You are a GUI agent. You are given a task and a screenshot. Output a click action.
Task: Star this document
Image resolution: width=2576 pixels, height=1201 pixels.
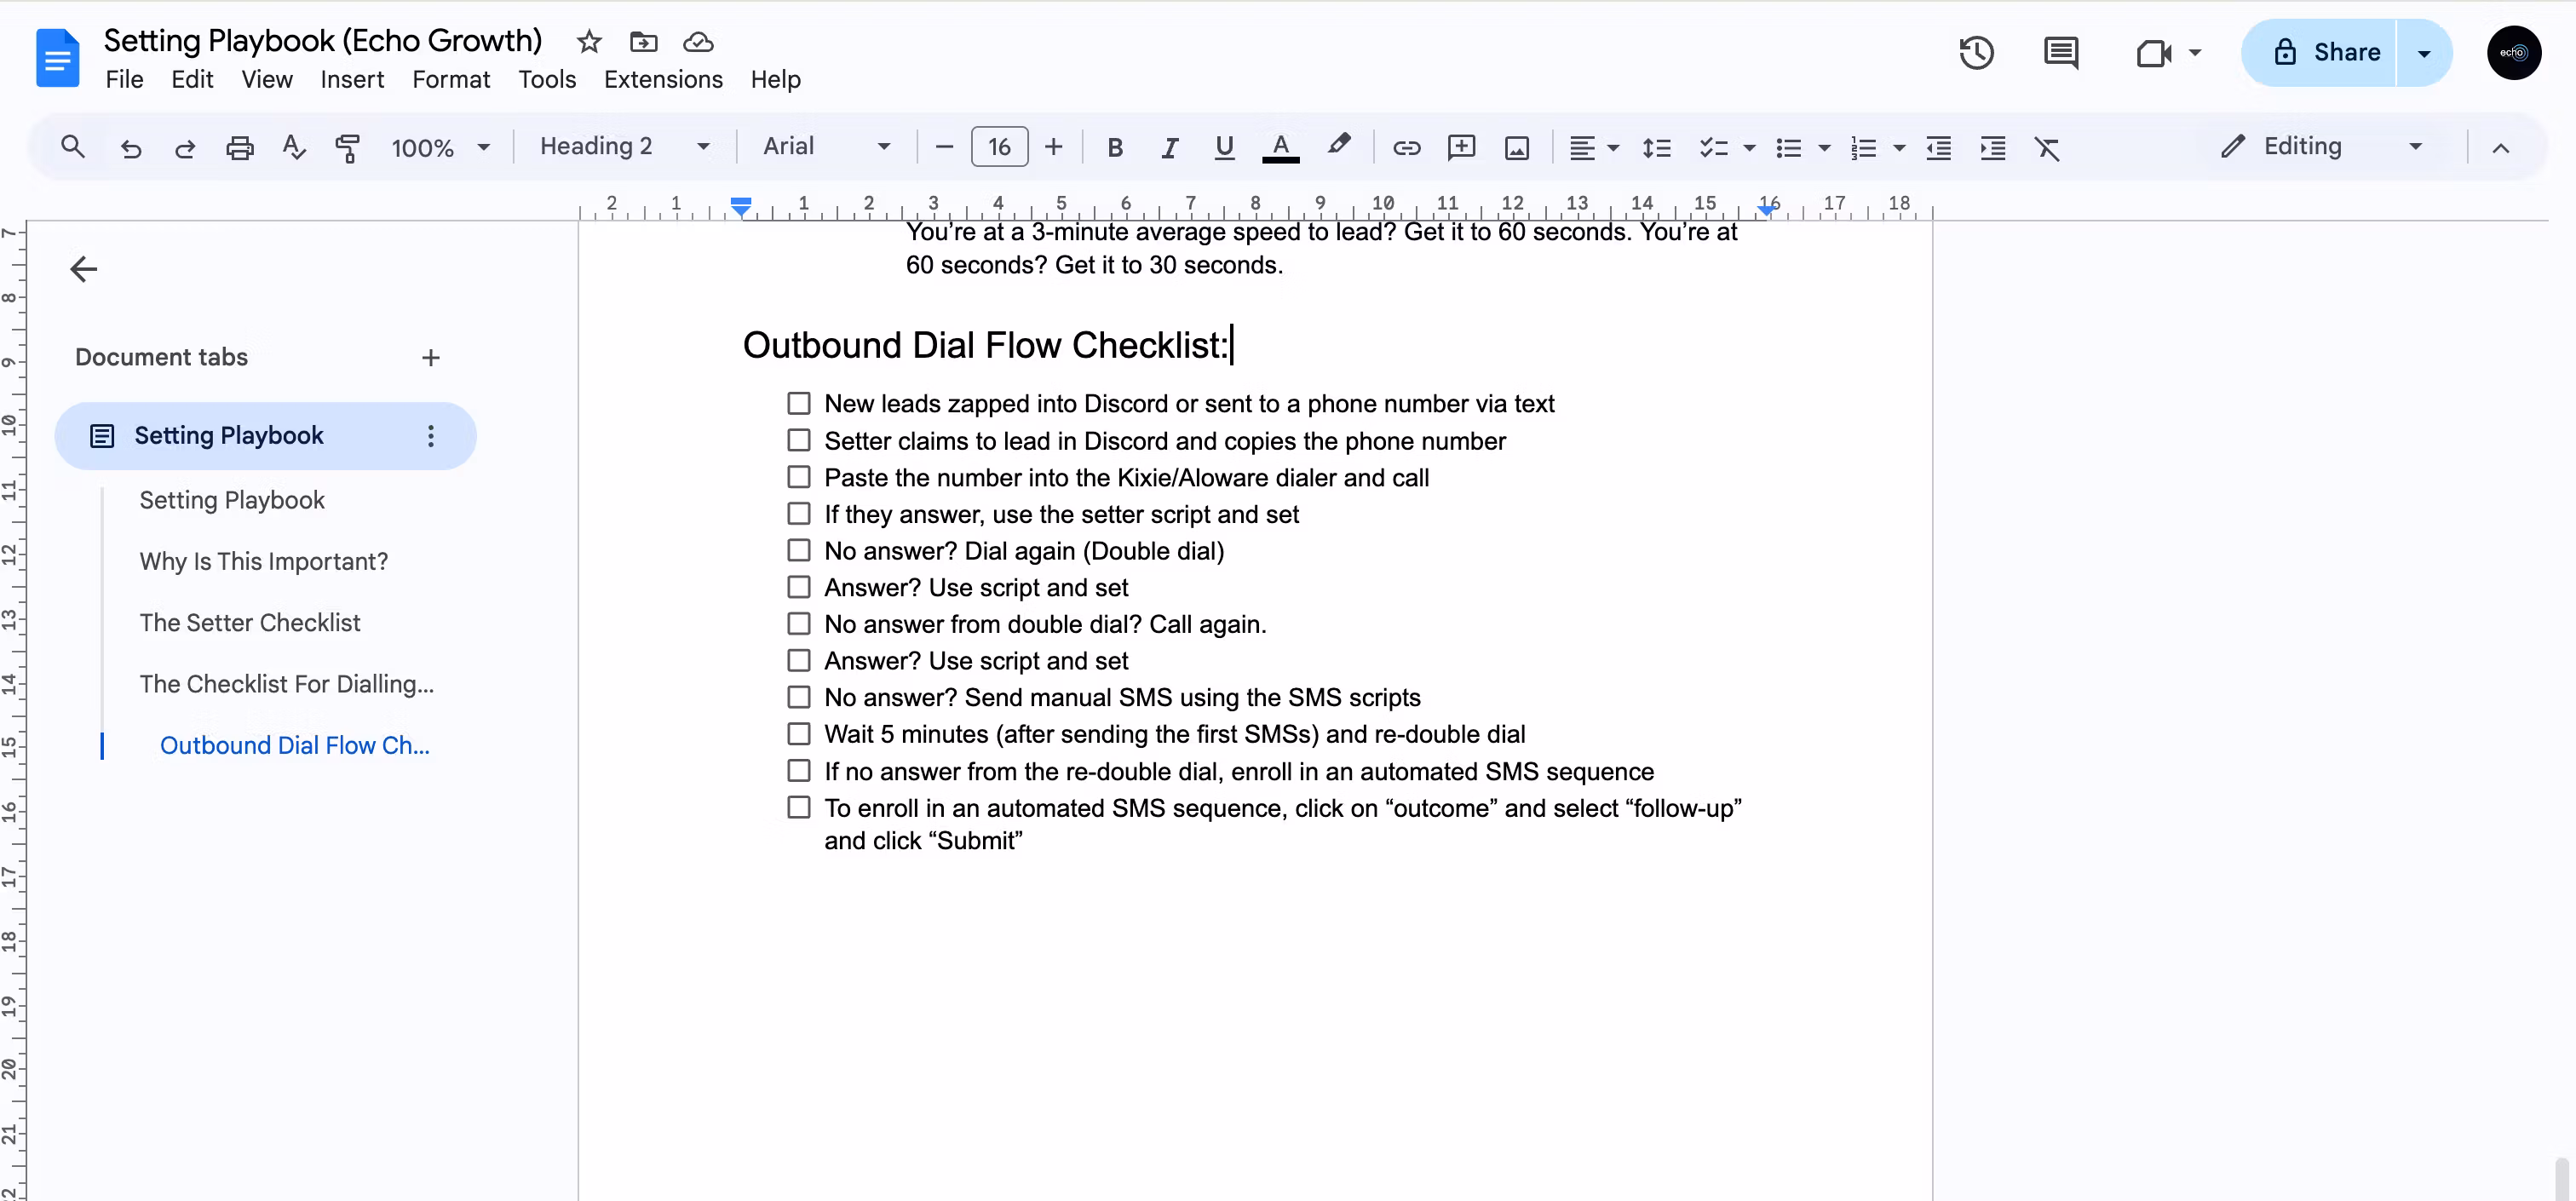pos(589,42)
